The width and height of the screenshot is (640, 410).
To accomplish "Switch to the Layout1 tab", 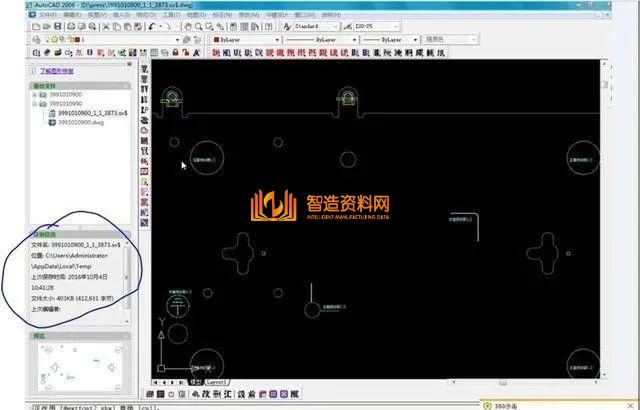I will pos(216,383).
